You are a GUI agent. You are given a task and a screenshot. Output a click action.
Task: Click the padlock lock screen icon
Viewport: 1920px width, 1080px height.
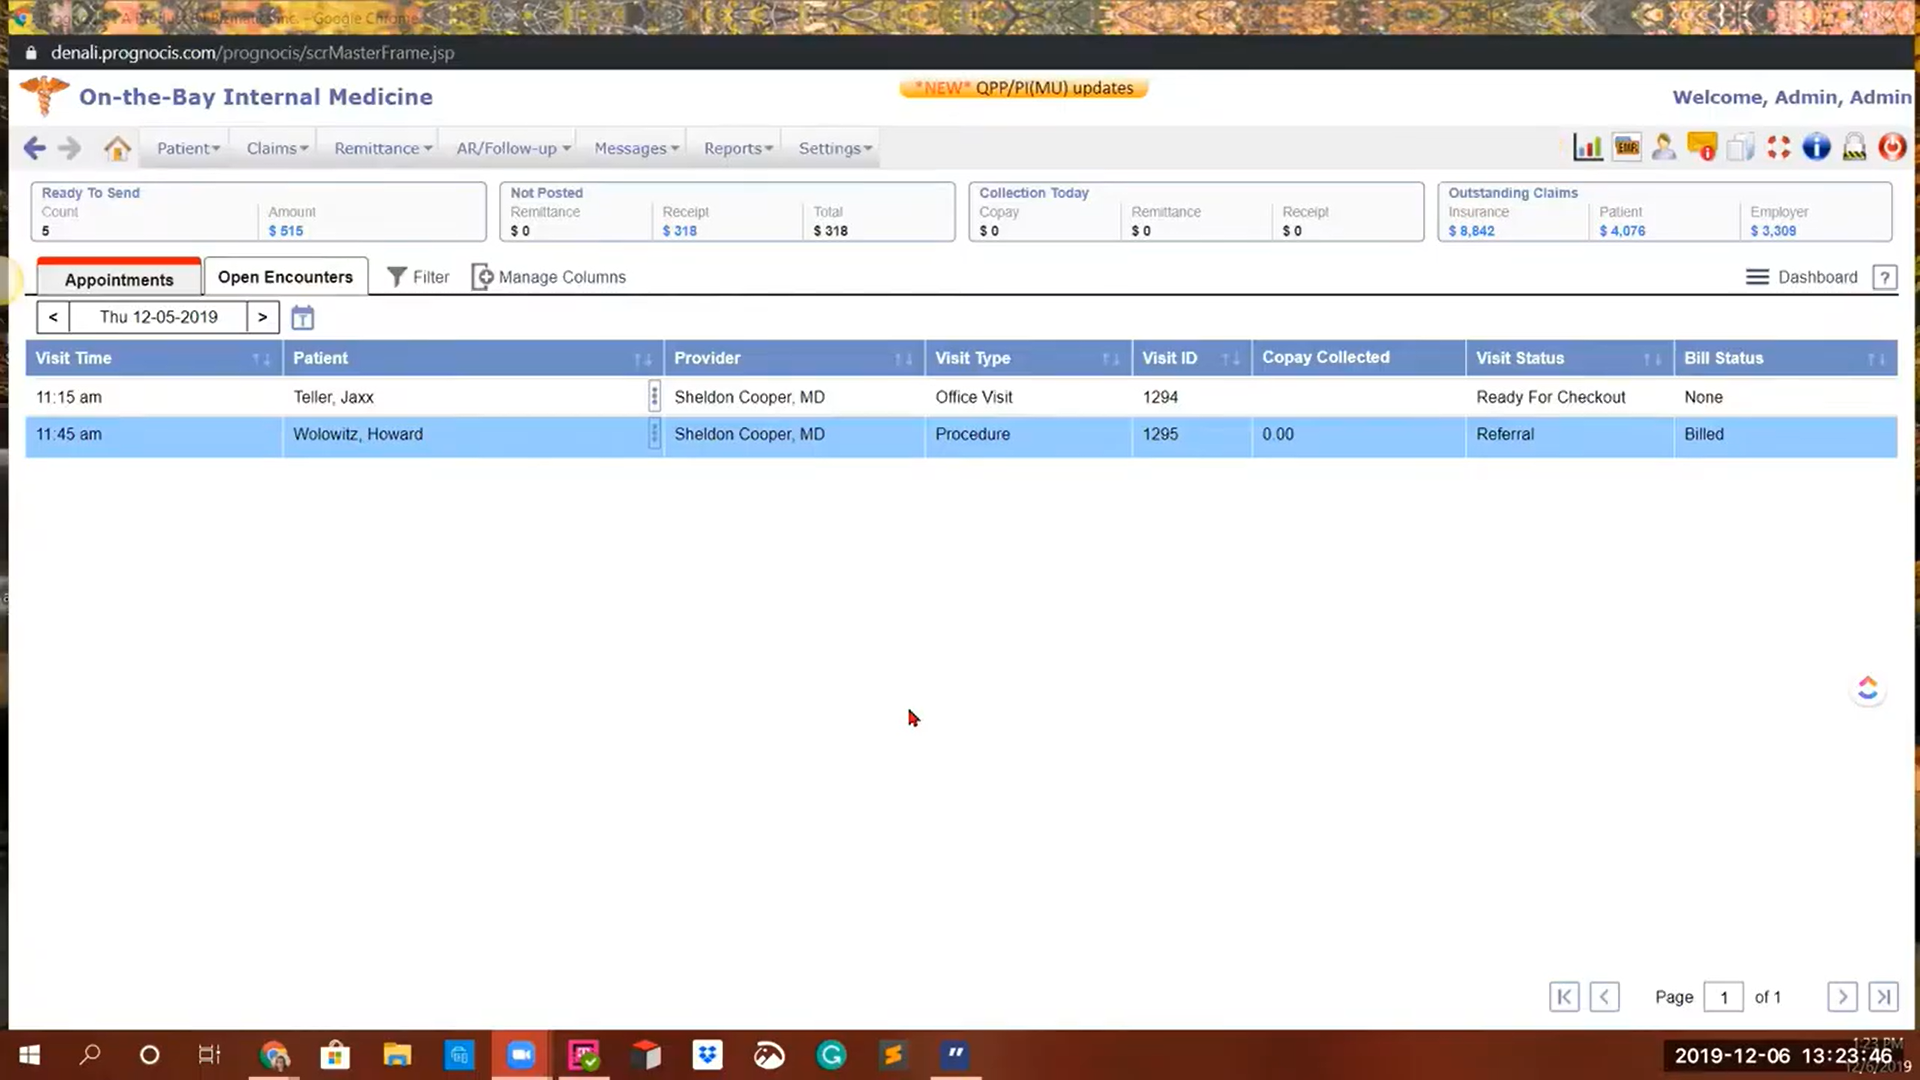(x=1854, y=148)
